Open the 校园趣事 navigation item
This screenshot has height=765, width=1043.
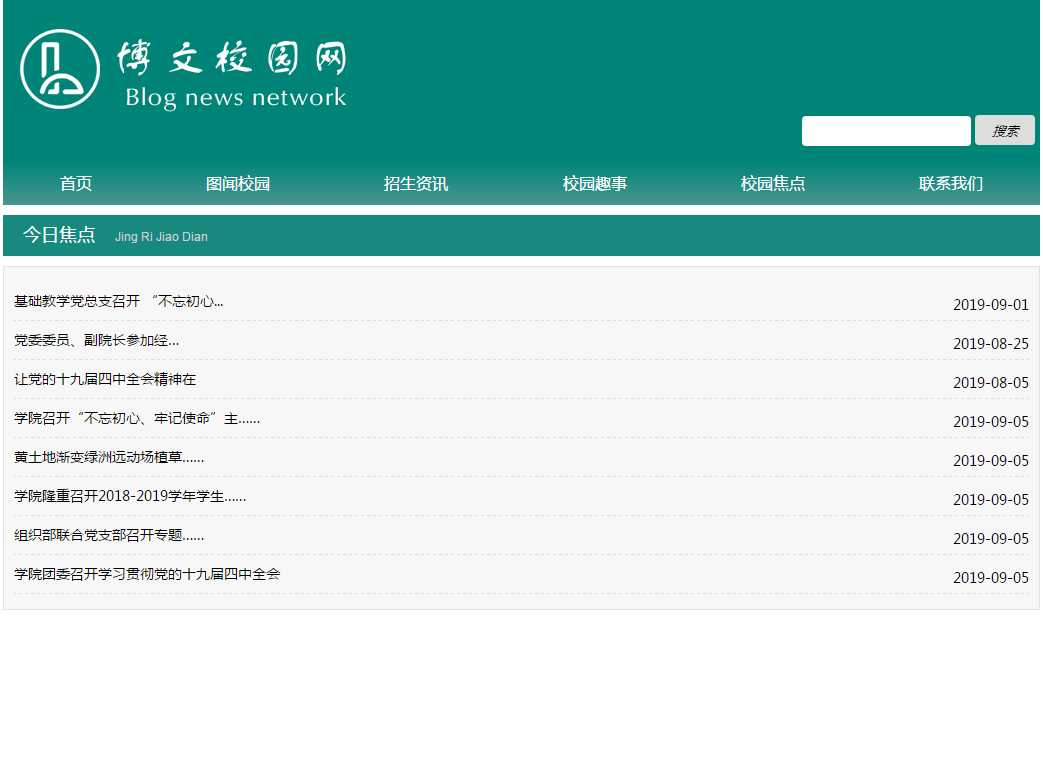tap(595, 184)
